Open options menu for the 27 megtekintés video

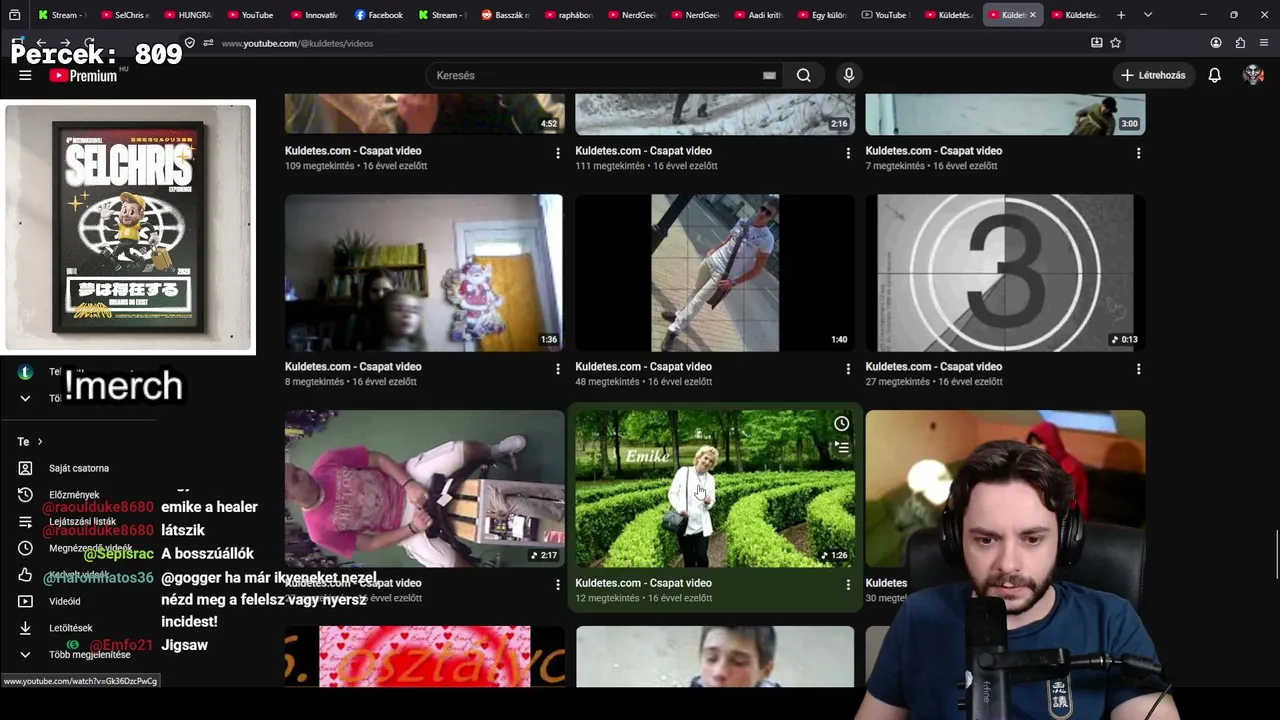[x=1138, y=369]
